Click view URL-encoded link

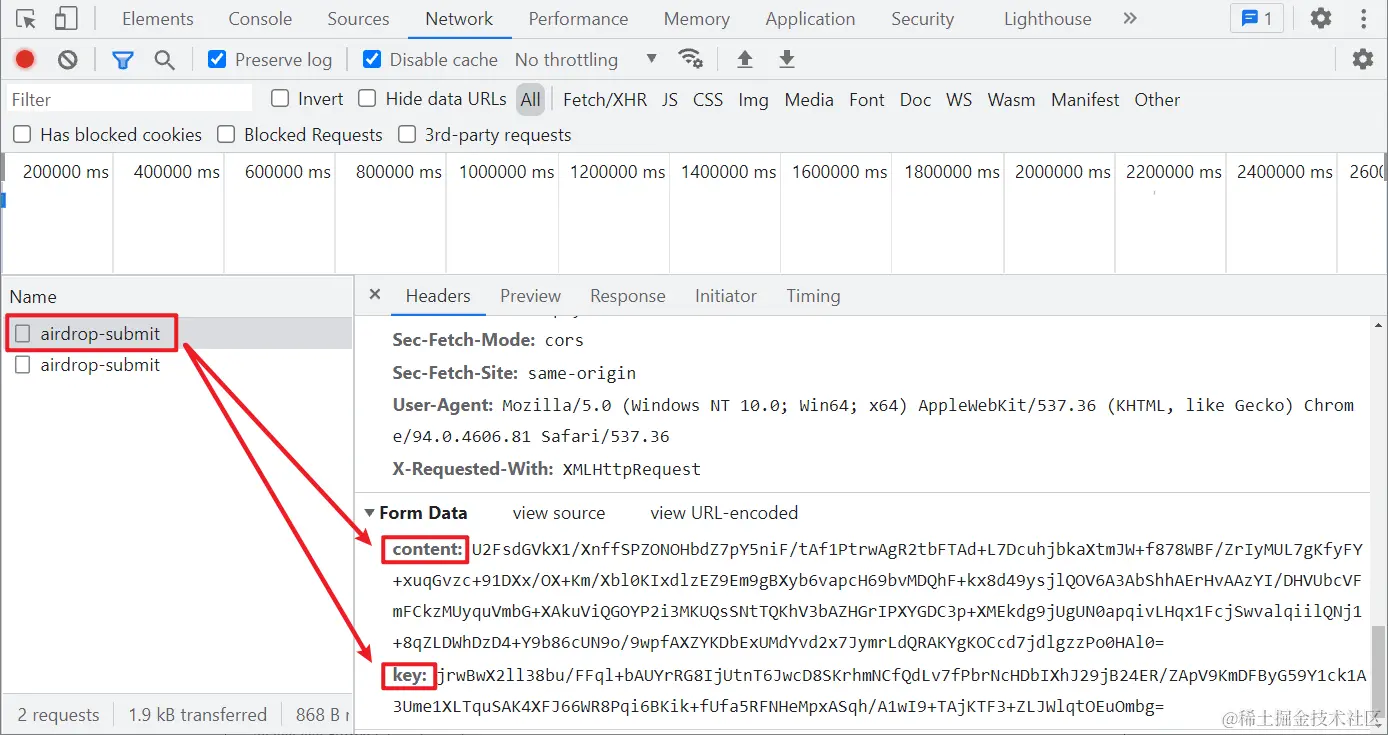pyautogui.click(x=724, y=513)
